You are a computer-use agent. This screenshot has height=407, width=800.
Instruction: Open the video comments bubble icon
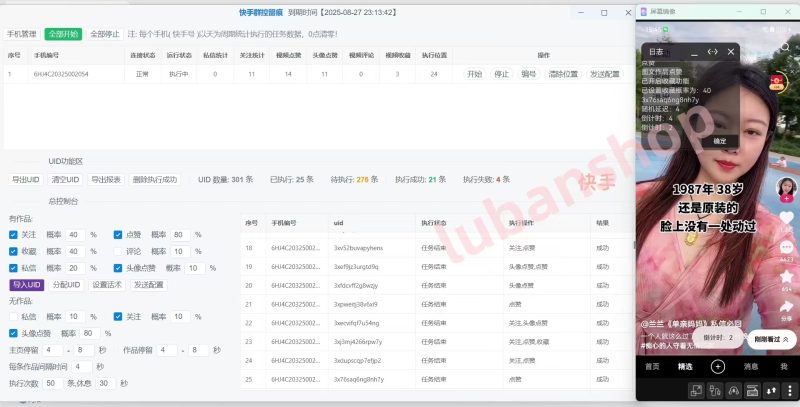click(786, 247)
